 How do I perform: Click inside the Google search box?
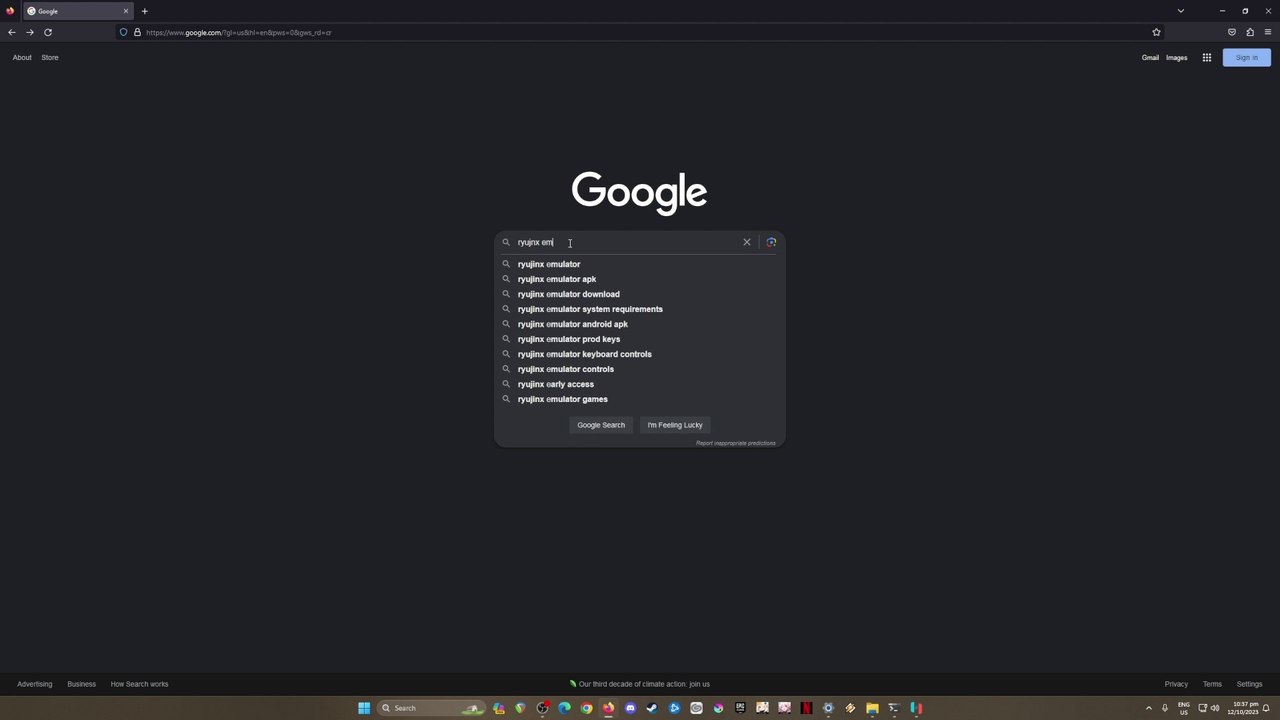click(627, 242)
